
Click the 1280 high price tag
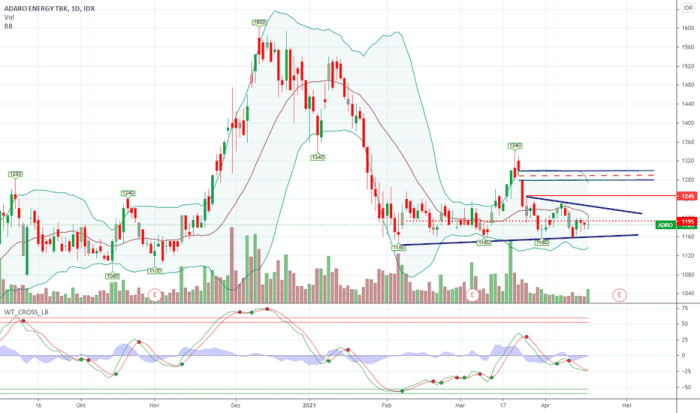[15, 174]
